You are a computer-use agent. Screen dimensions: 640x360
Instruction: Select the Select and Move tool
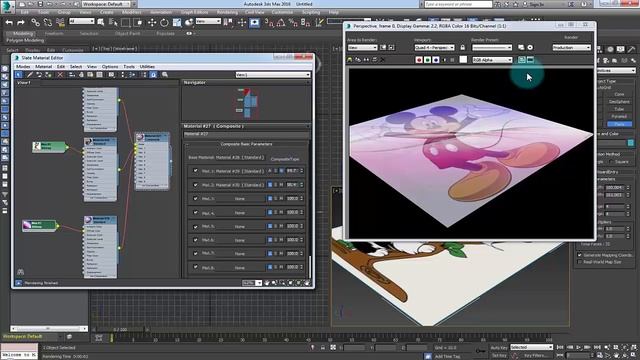[152, 23]
